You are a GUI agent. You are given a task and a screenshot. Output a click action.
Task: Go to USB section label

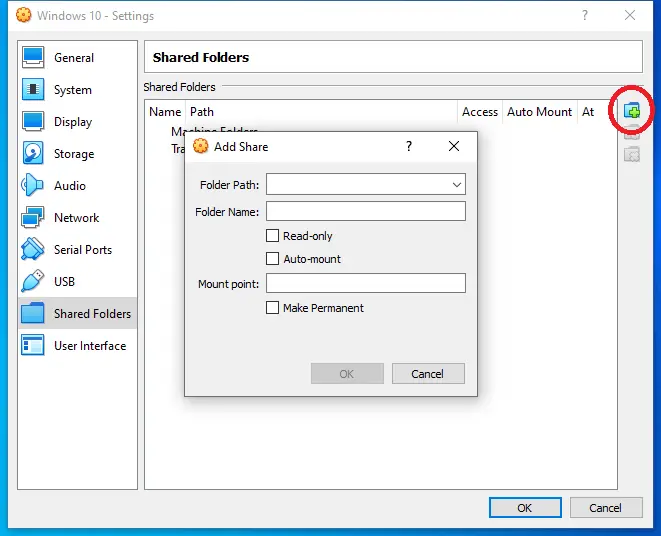64,282
